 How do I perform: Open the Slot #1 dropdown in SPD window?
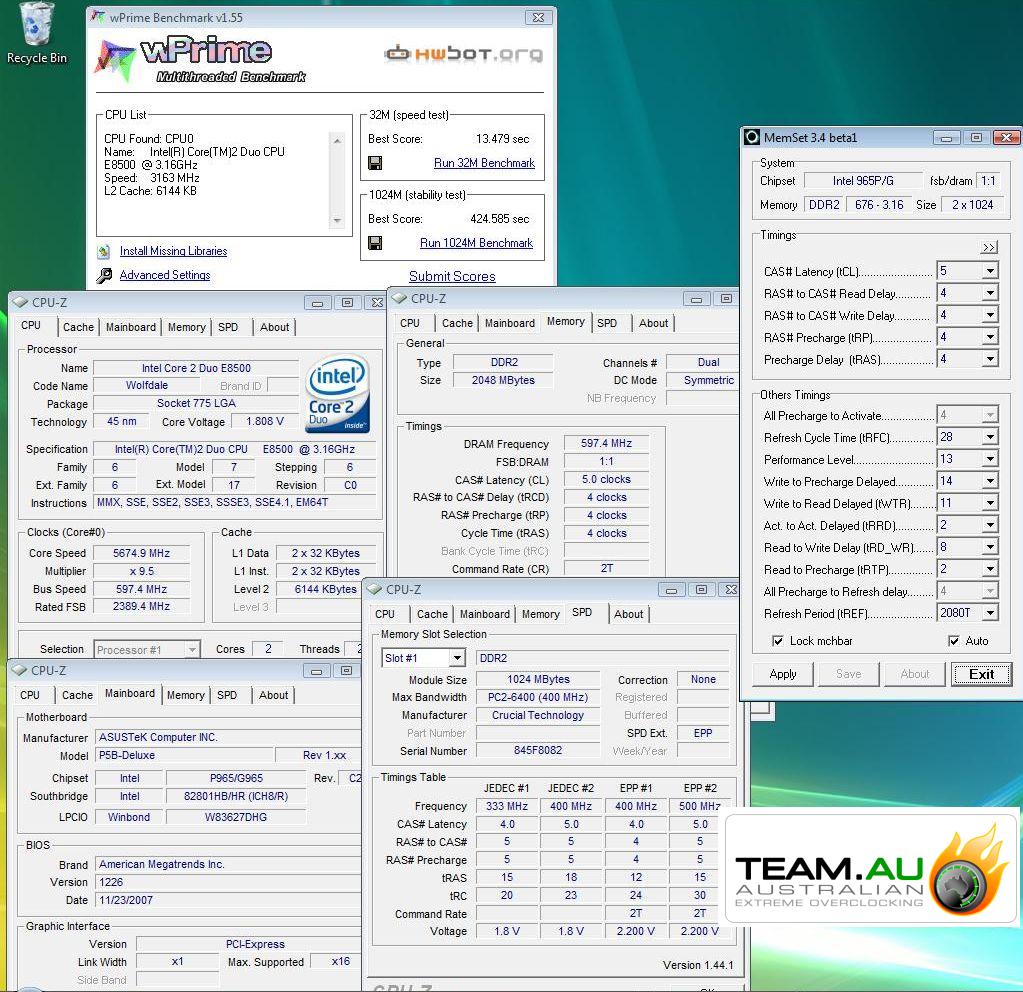457,658
